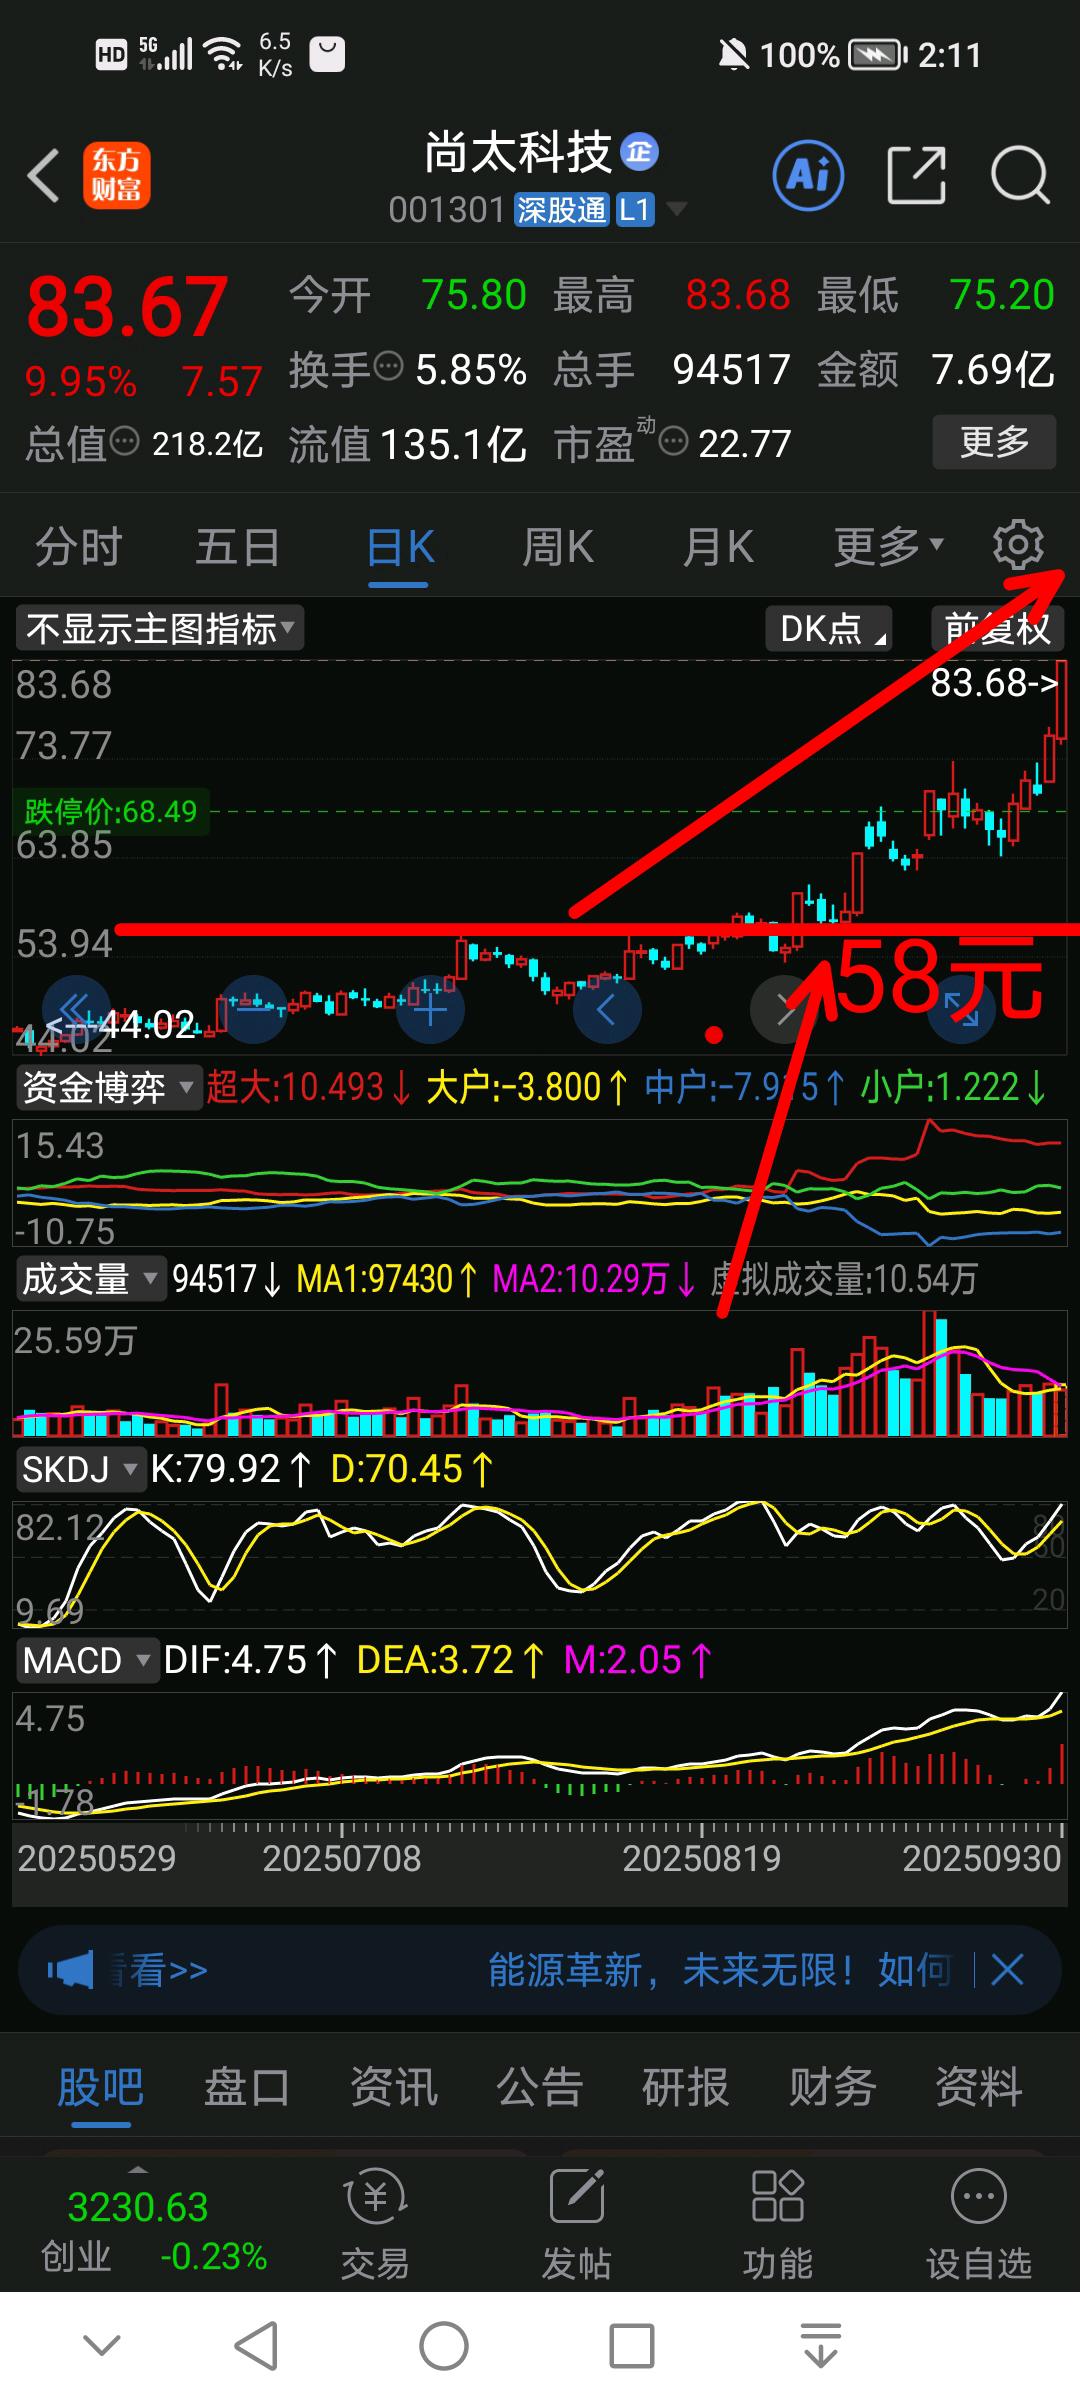Tap Android back navigation triangle

[256, 2345]
